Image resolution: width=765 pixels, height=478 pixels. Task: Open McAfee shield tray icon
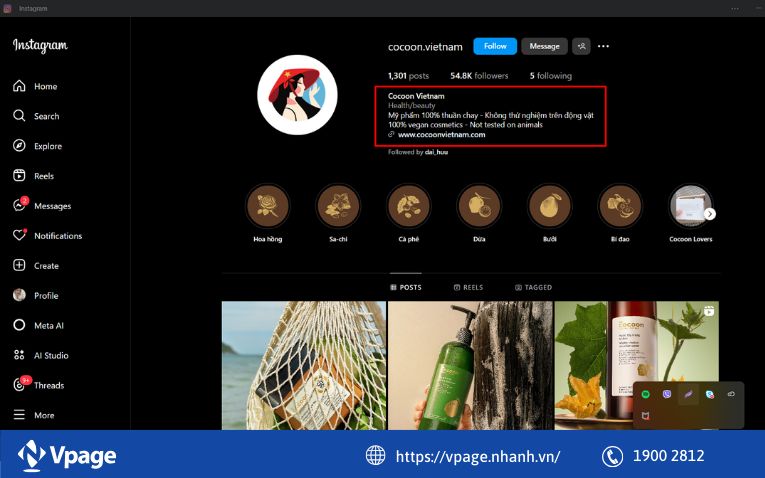(645, 416)
